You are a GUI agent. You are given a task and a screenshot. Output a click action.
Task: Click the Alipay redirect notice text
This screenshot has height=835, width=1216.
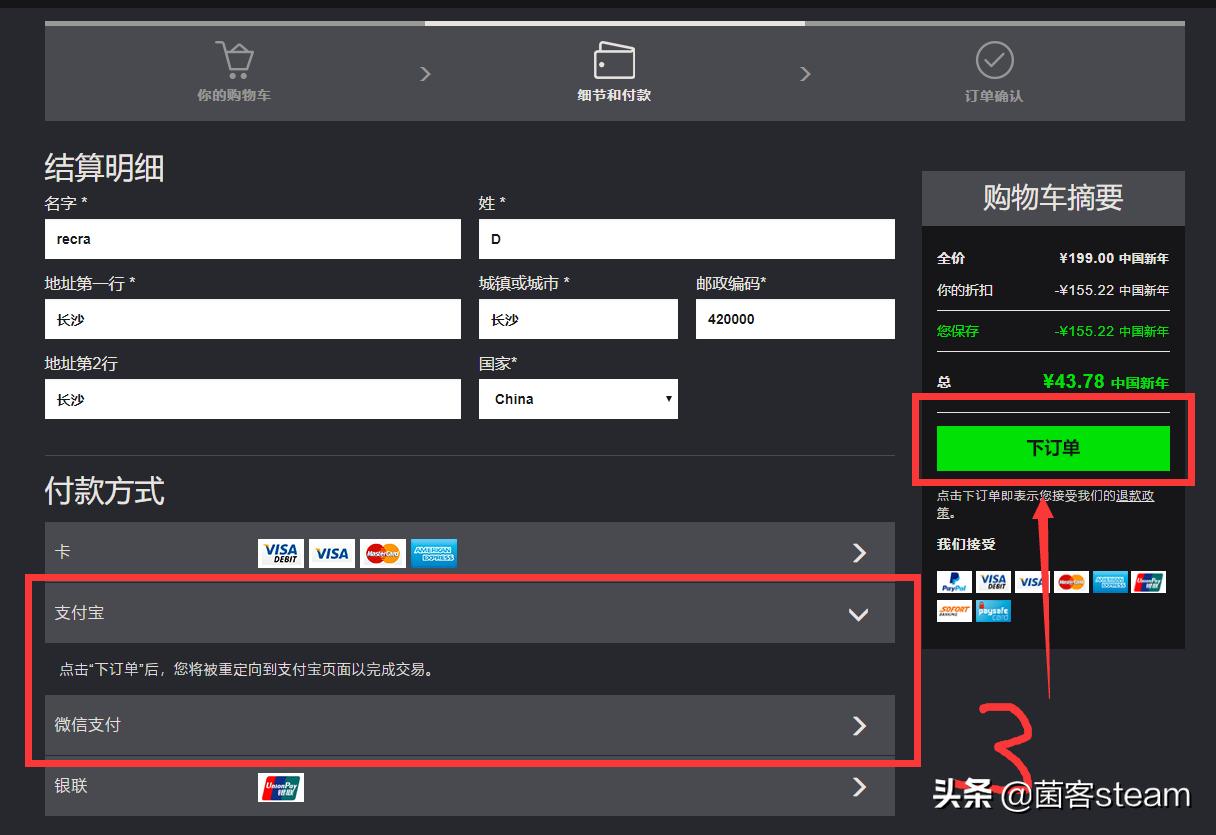248,670
